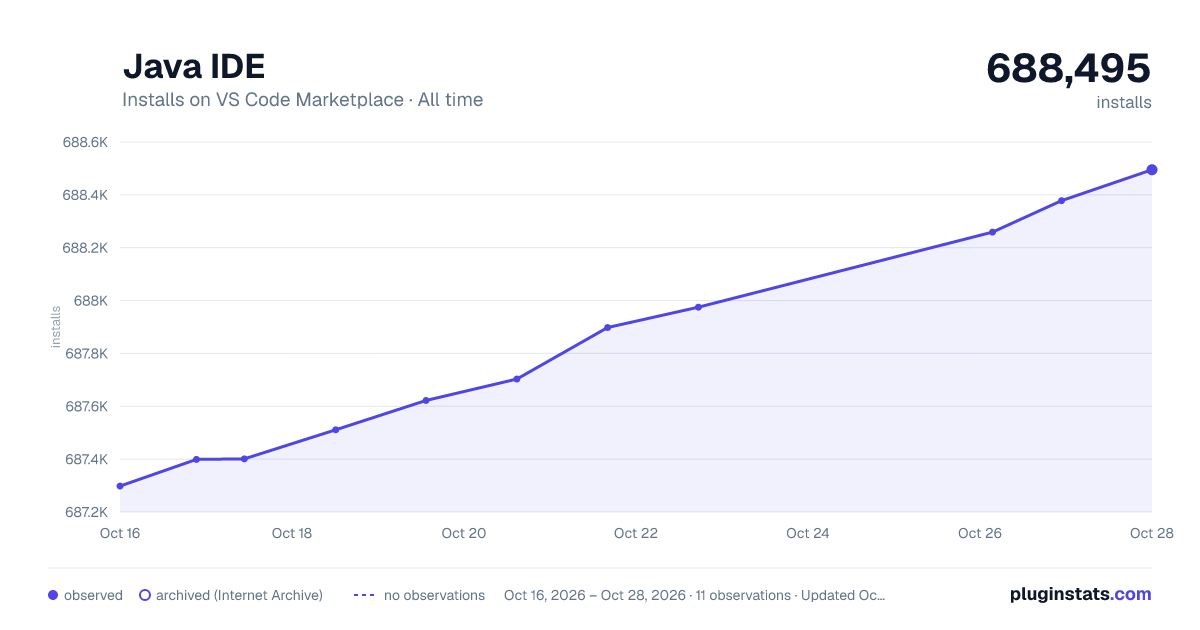1200x630 pixels.
Task: Click the large final data point on Oct 28
Action: click(x=1152, y=170)
